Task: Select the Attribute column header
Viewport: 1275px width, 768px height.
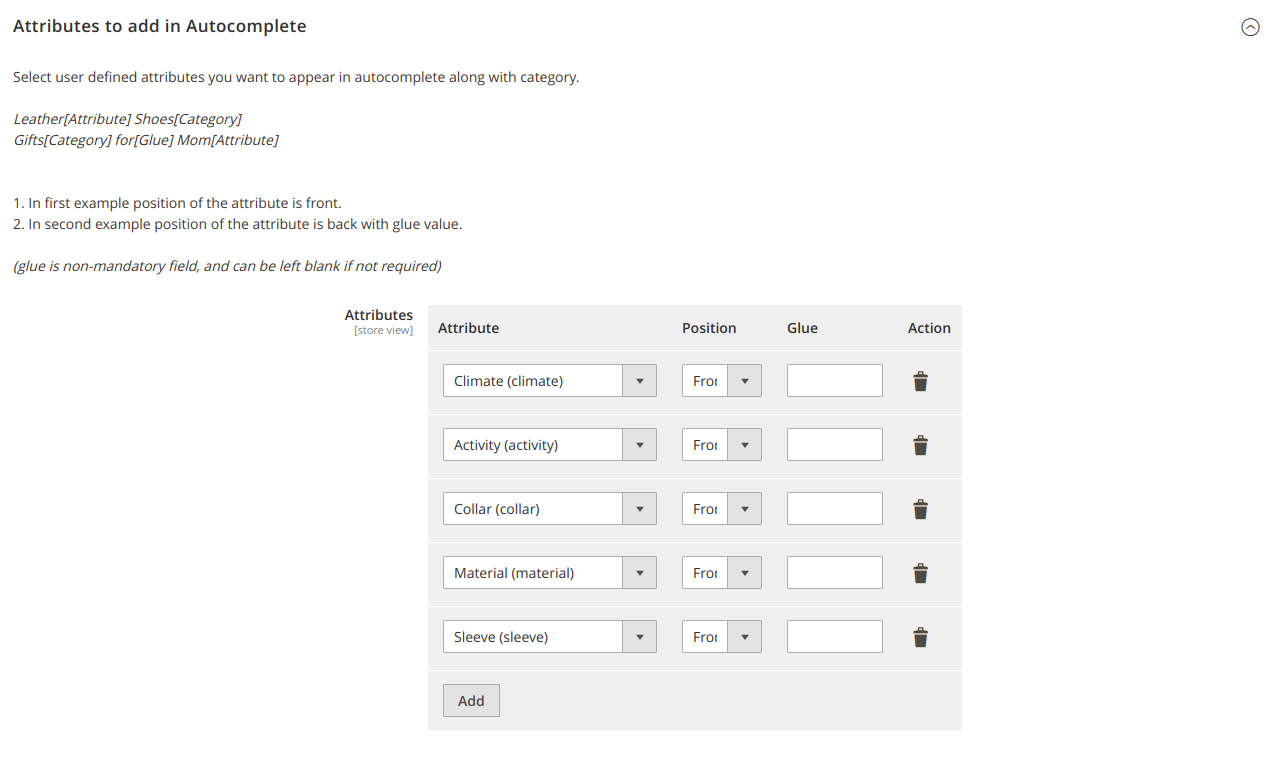Action: [468, 327]
